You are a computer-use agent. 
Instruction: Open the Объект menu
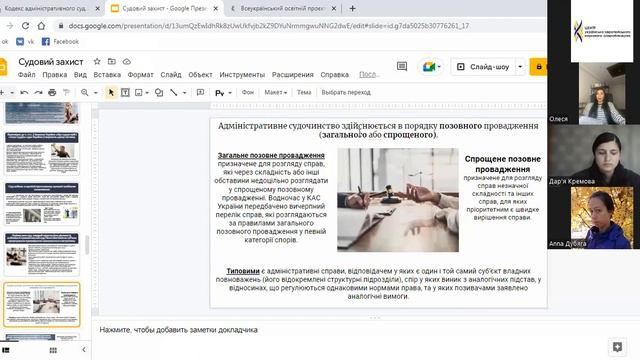(200, 75)
